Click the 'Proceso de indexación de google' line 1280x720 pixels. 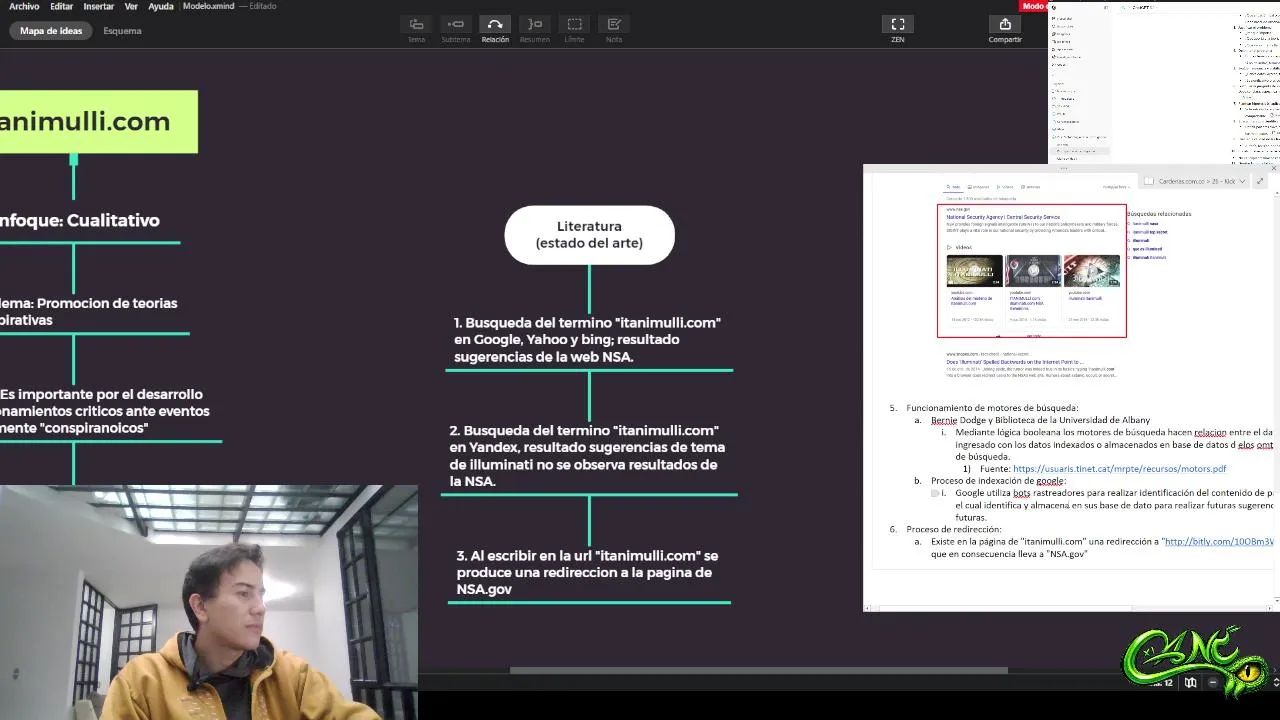click(x=998, y=481)
